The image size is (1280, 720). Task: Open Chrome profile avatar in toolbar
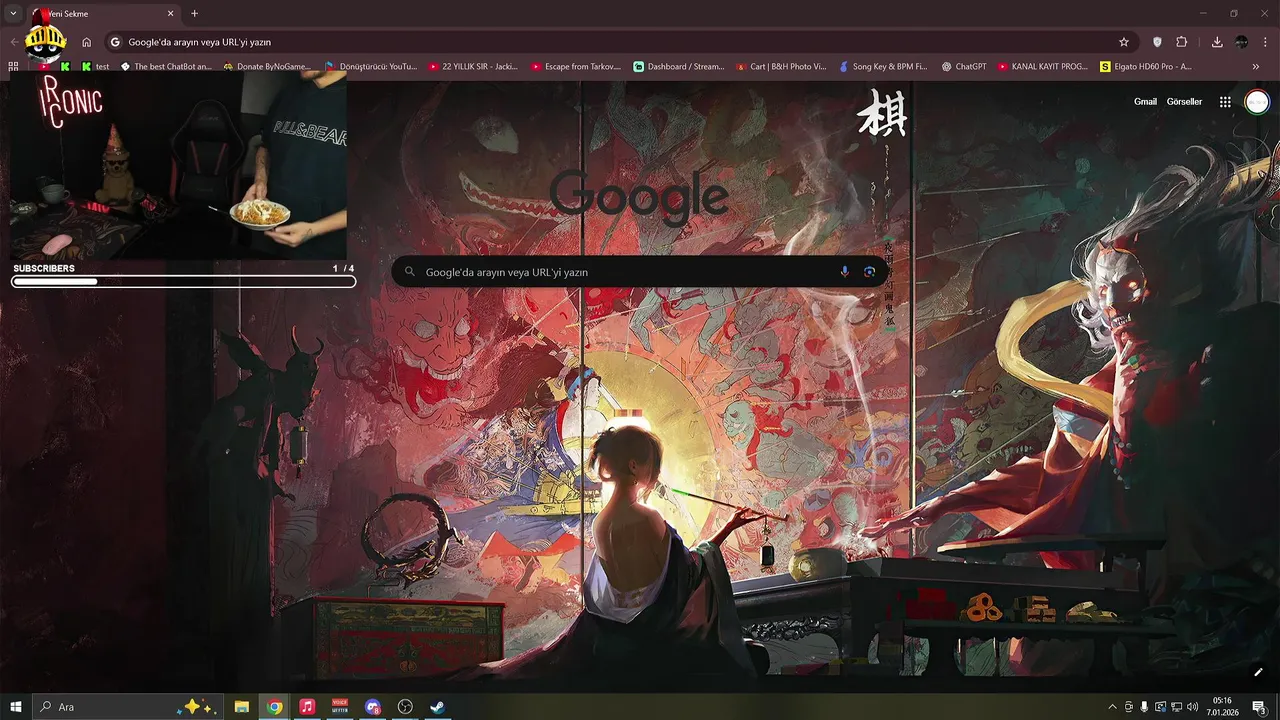(1241, 42)
